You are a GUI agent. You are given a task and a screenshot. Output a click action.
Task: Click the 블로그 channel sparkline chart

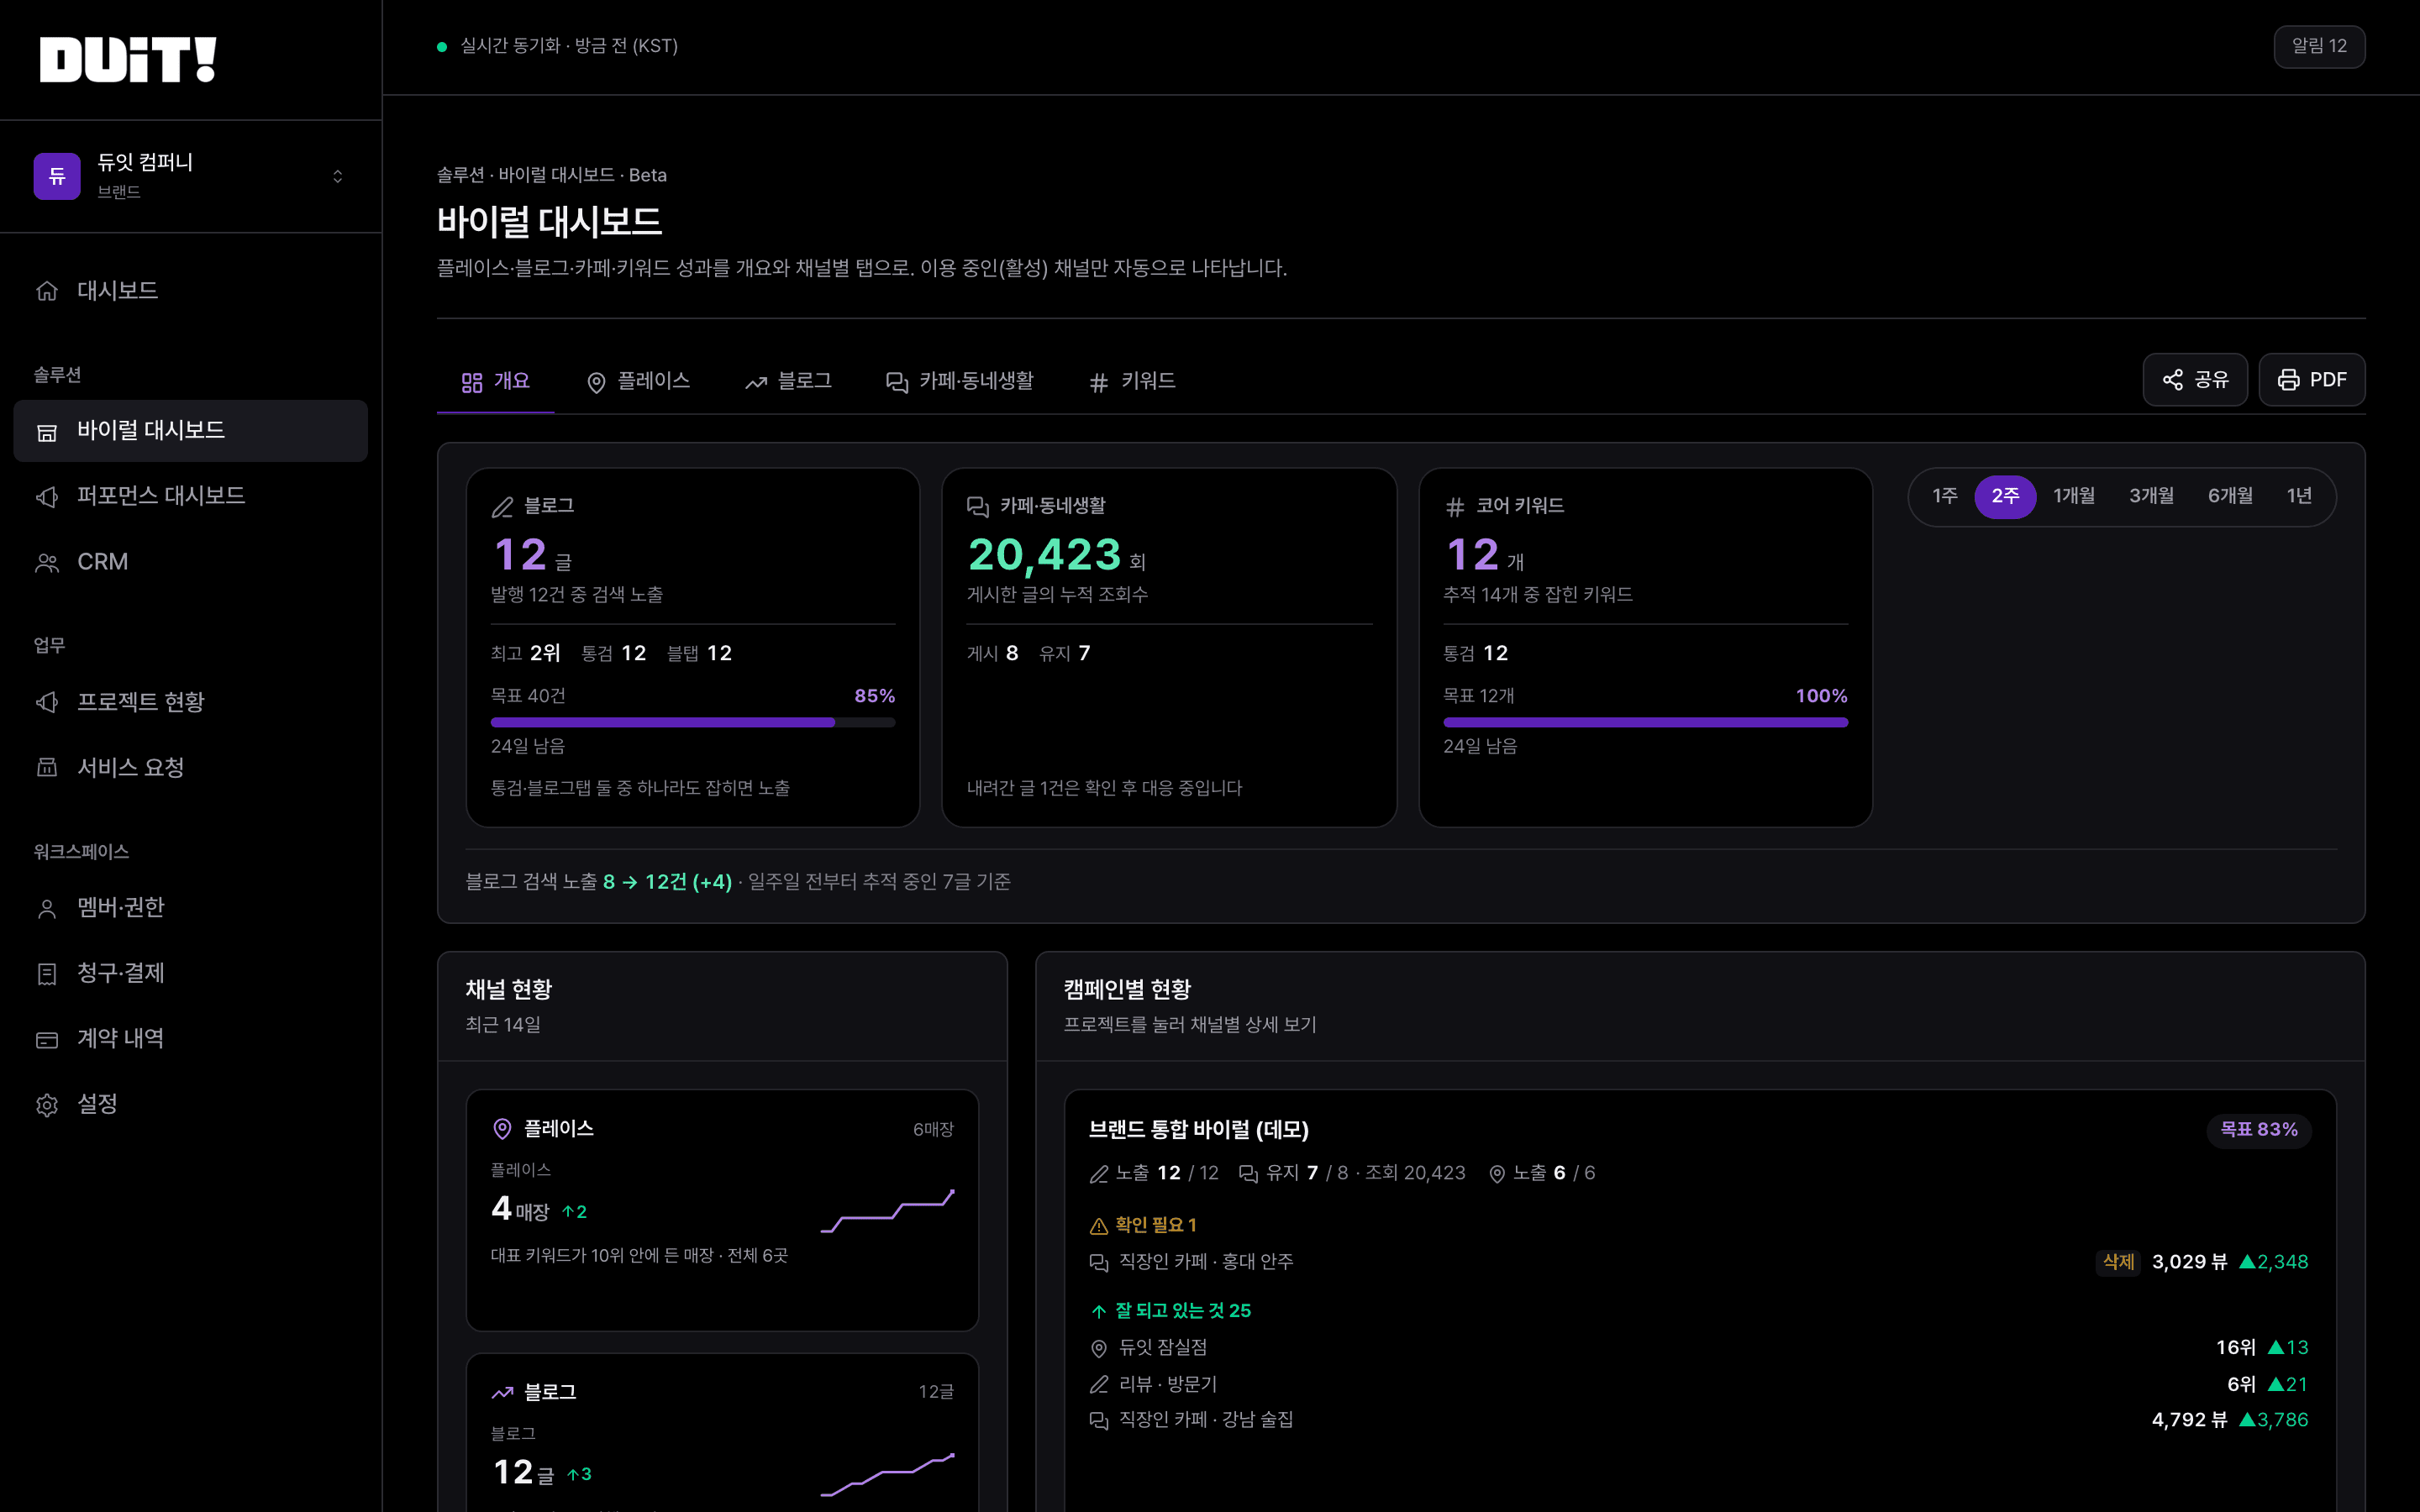coord(887,1474)
